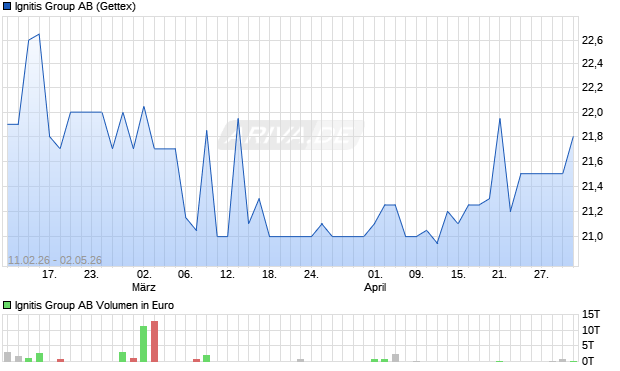Image resolution: width=620 pixels, height=371 pixels.
Task: Click the date range text '11.02.26 - 02.05.26'
Action: coord(55,260)
